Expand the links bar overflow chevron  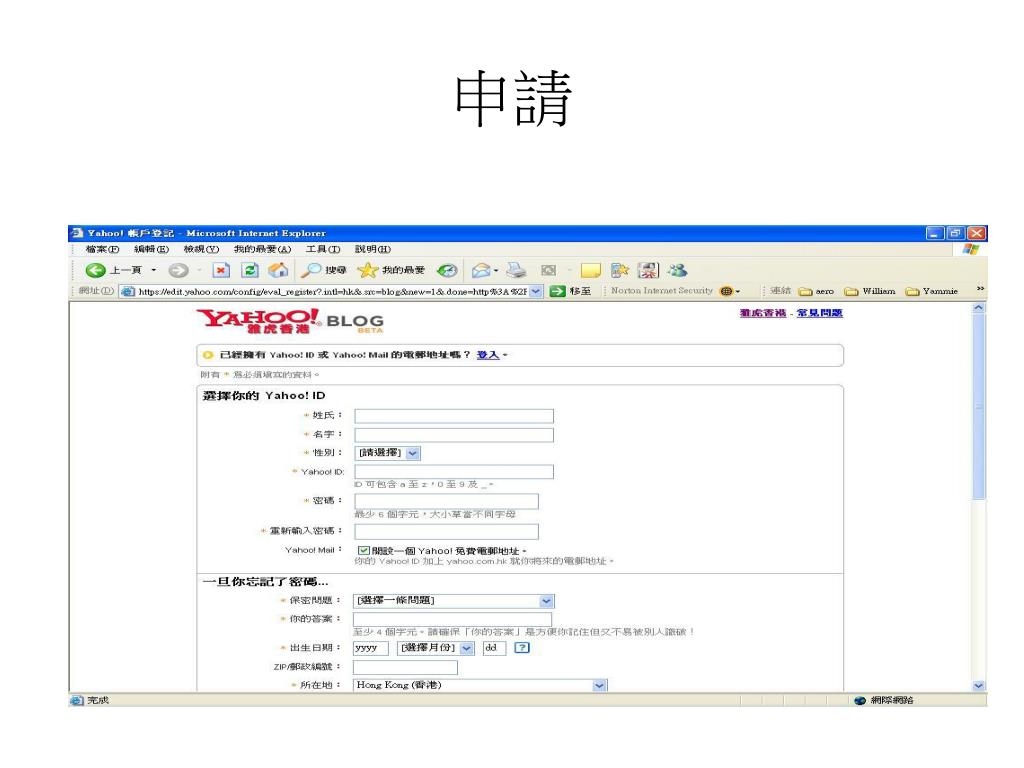tap(980, 289)
